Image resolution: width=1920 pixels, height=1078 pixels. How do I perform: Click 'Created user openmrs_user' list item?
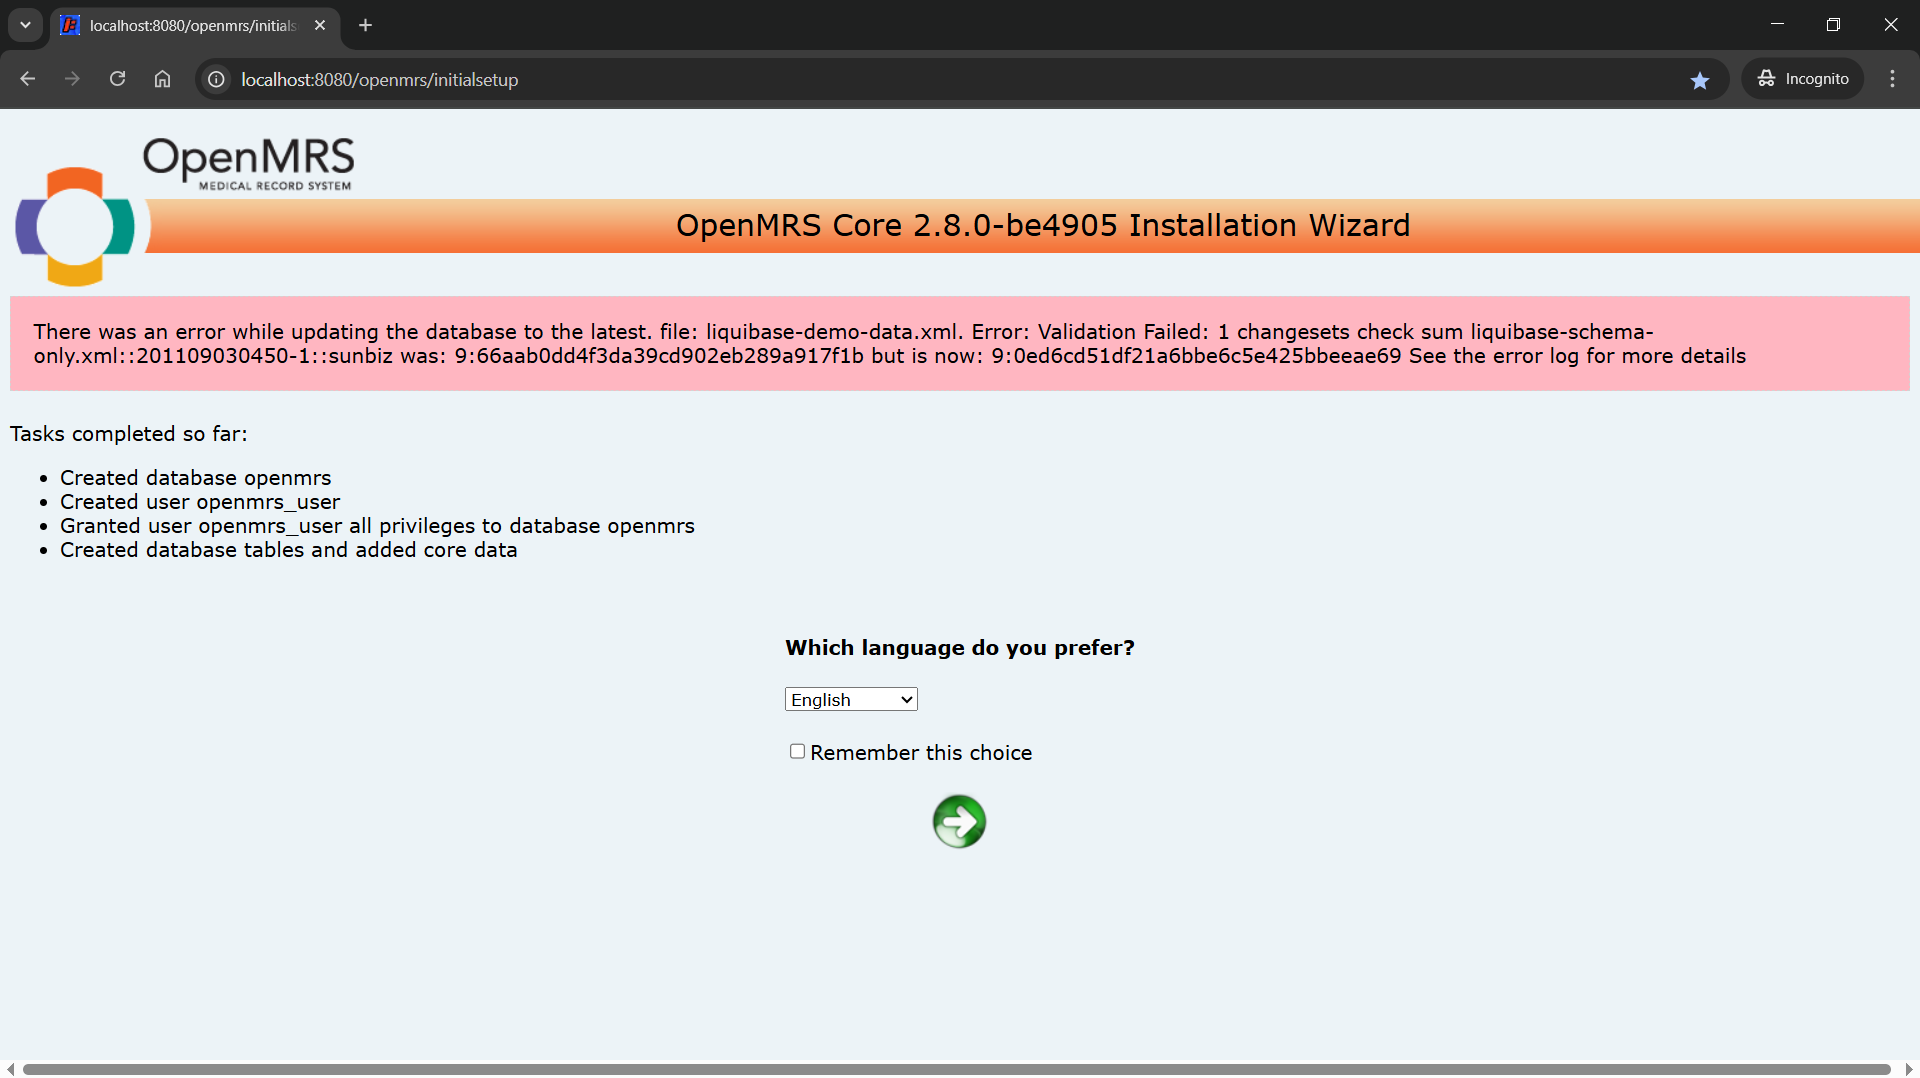point(200,502)
